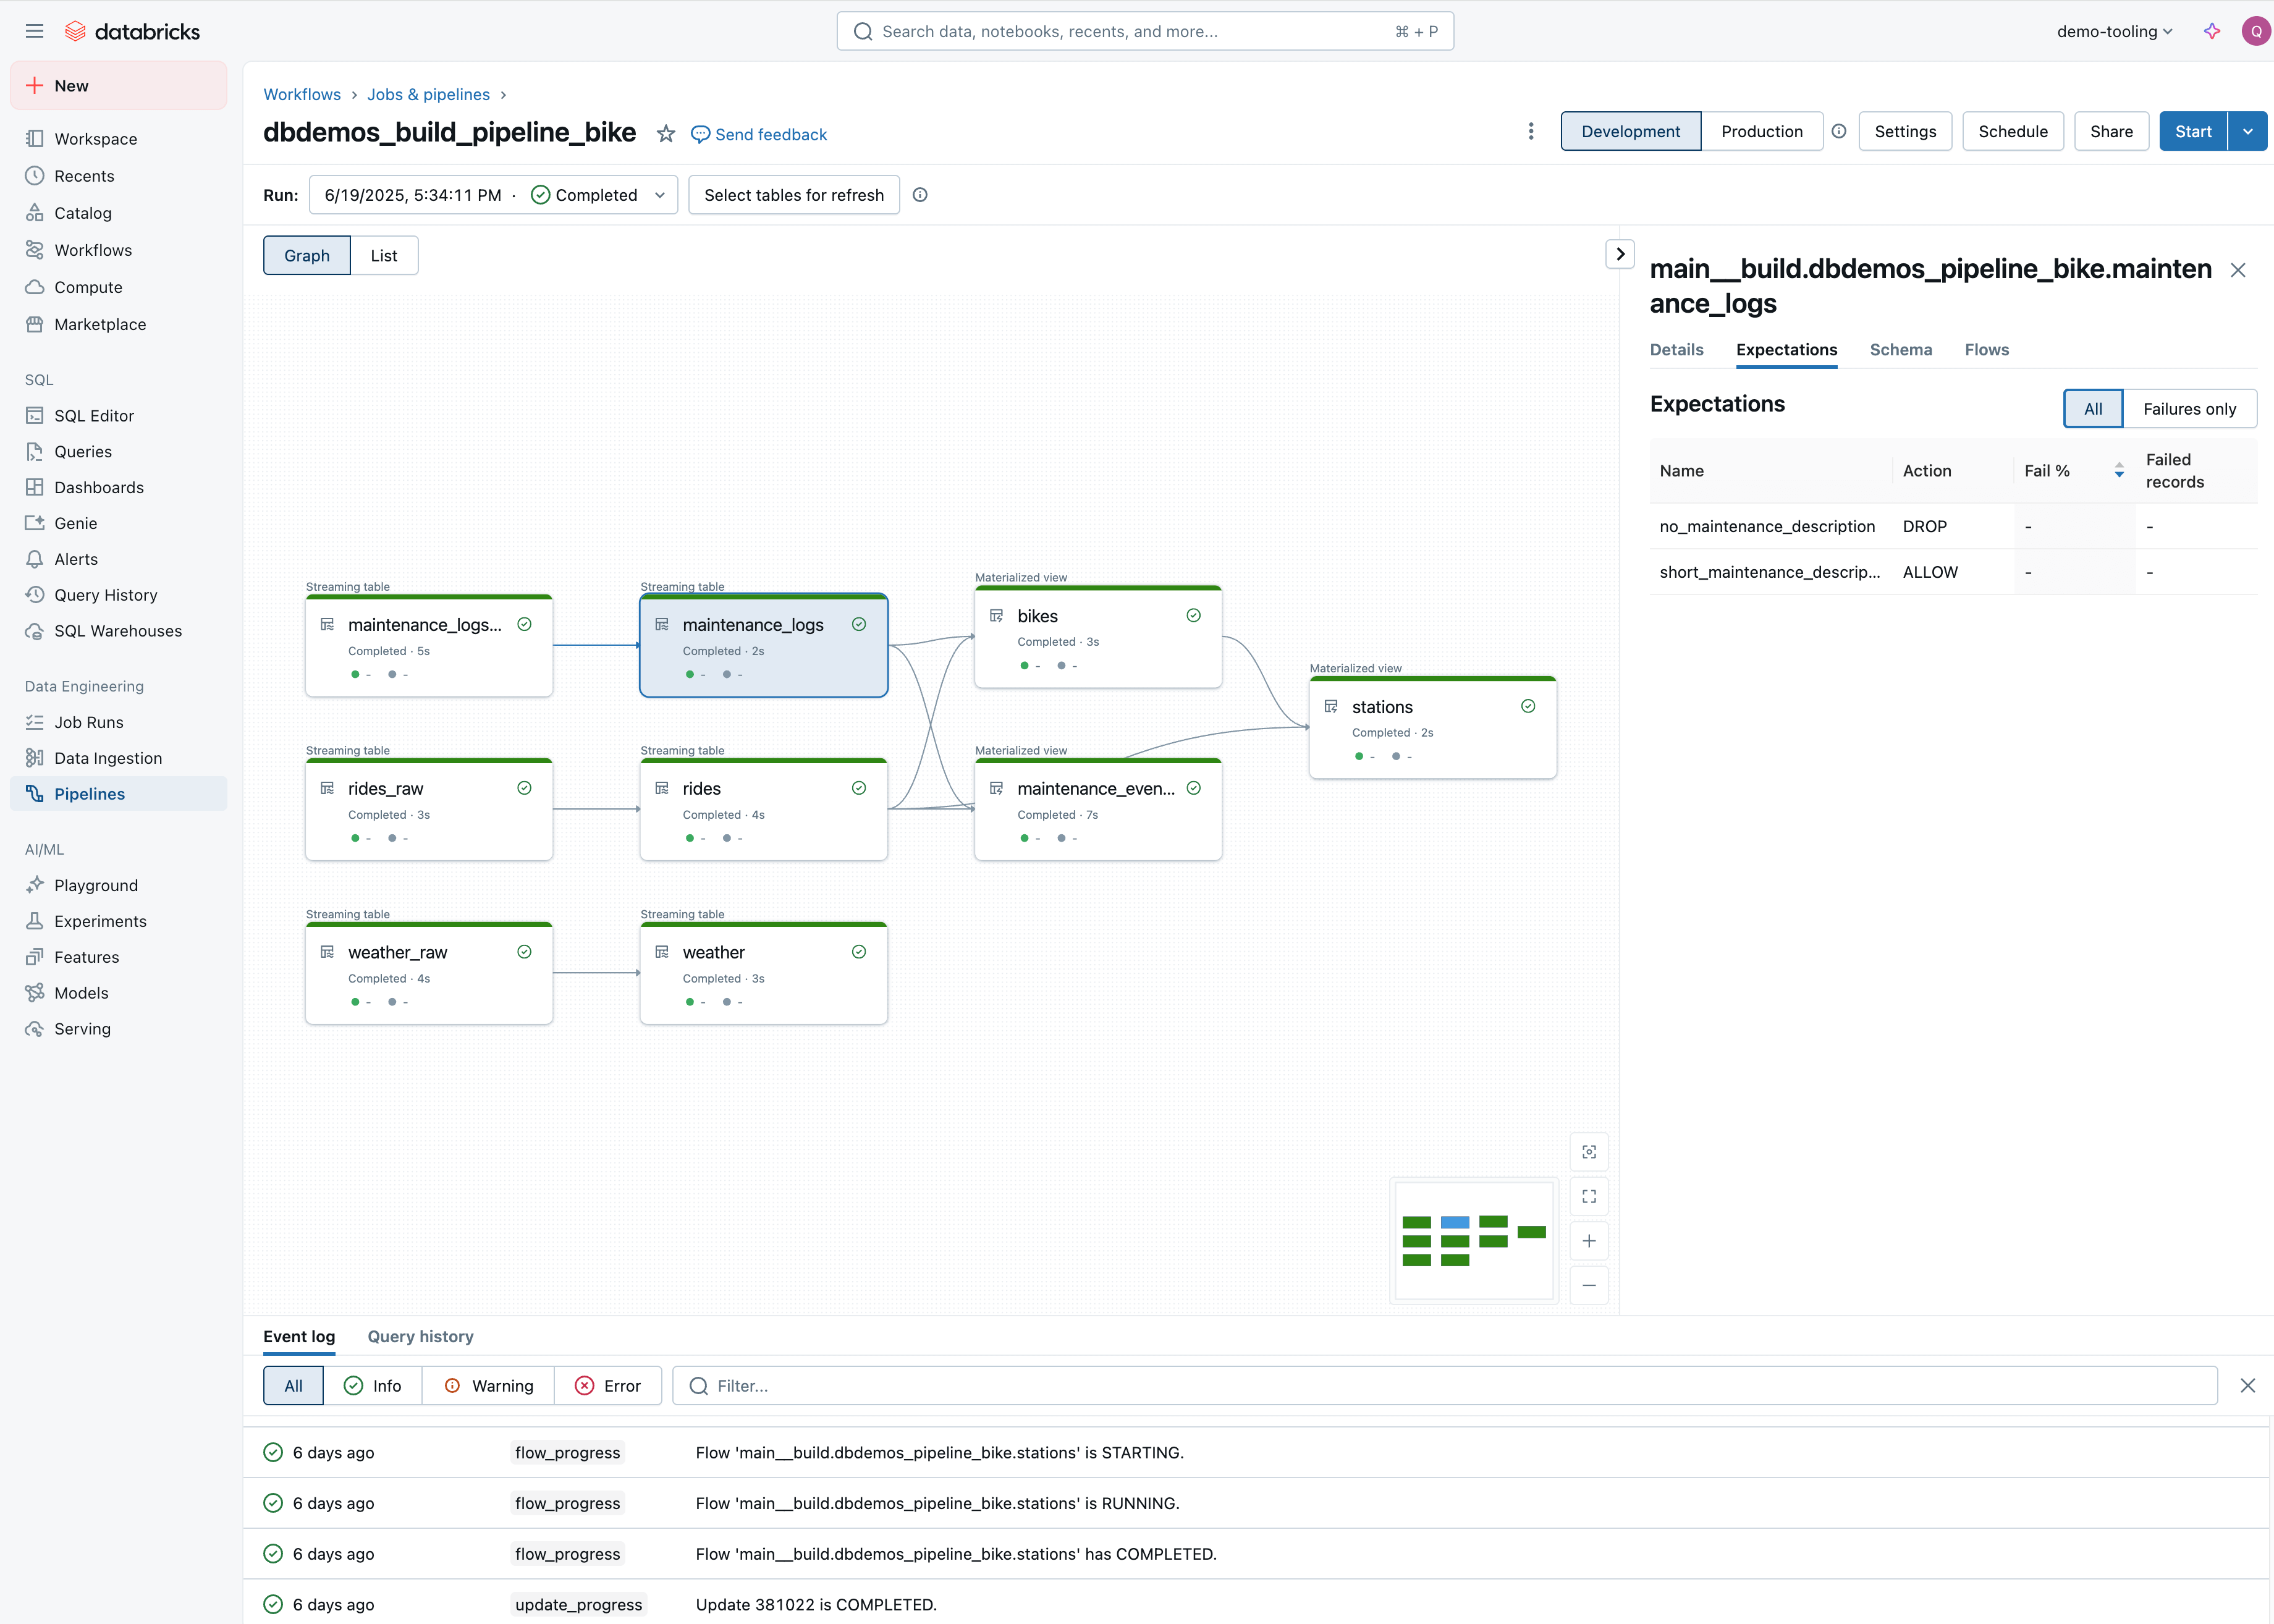Toggle the hamburger sidebar menu

pyautogui.click(x=34, y=31)
